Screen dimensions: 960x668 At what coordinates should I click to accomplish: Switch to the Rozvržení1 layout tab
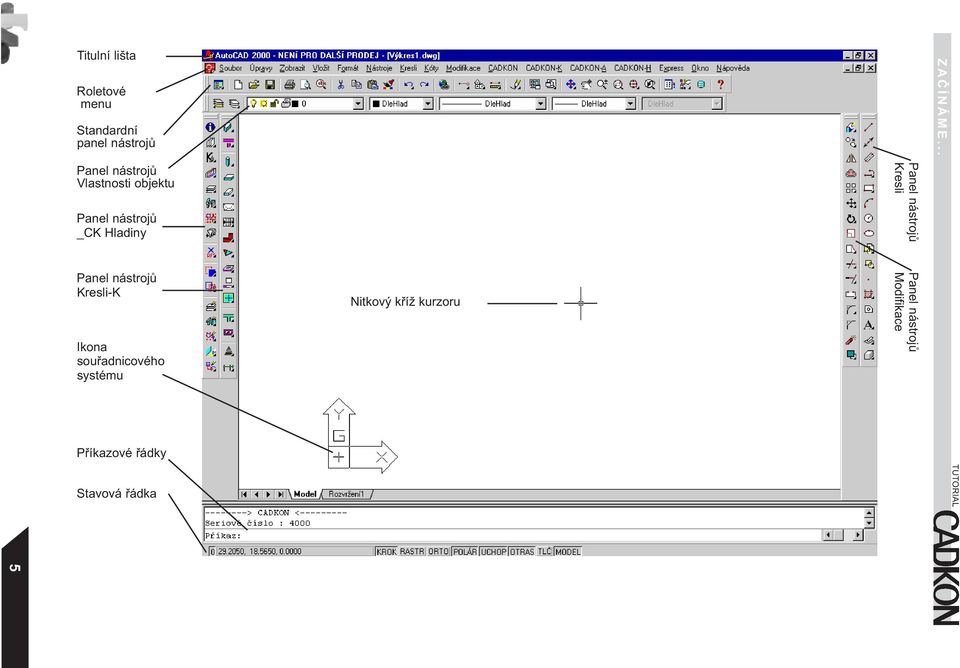click(347, 494)
